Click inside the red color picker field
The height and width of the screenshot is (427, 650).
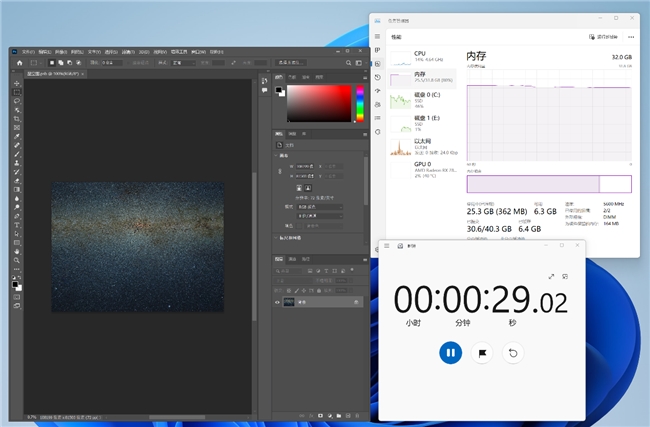click(319, 103)
